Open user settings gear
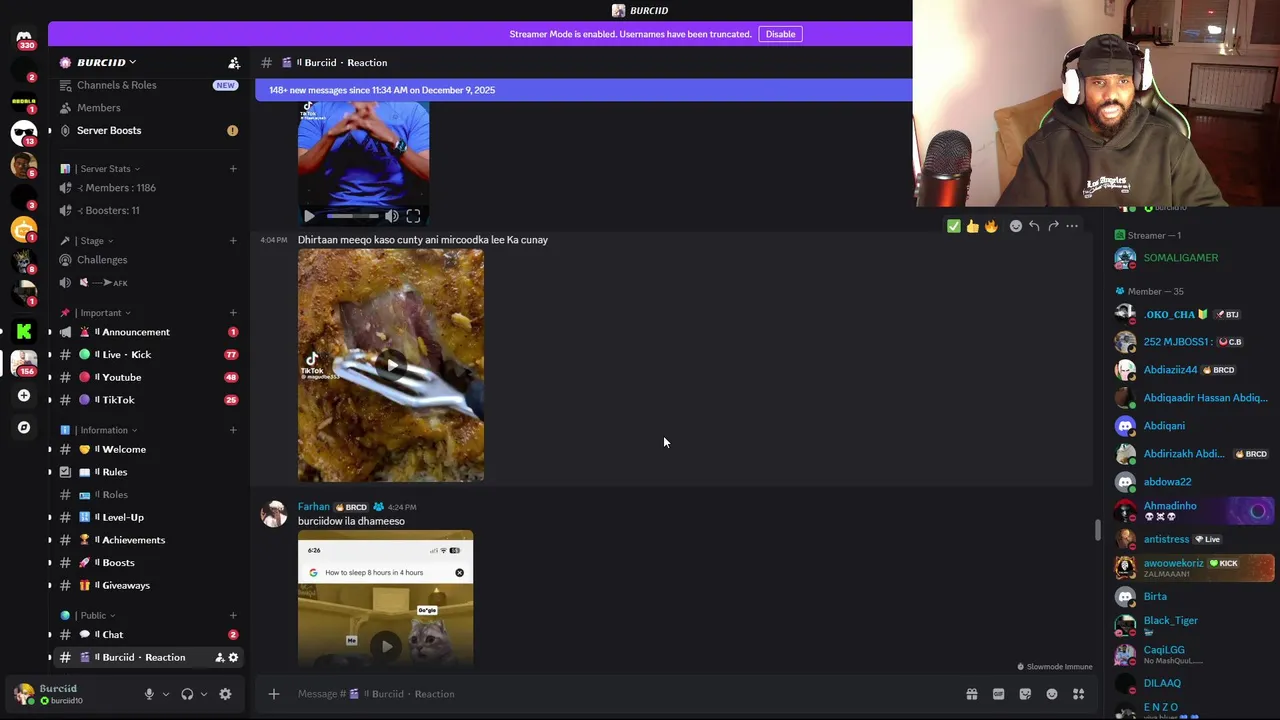The width and height of the screenshot is (1280, 720). [x=225, y=694]
